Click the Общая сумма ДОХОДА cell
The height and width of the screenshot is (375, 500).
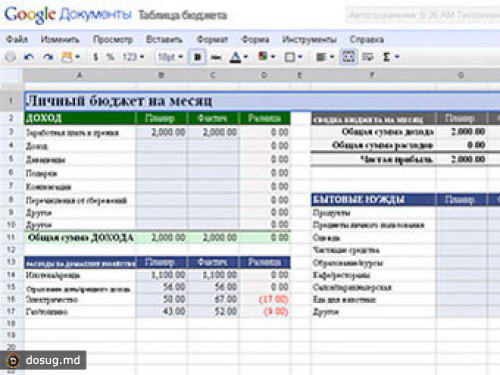pos(80,237)
